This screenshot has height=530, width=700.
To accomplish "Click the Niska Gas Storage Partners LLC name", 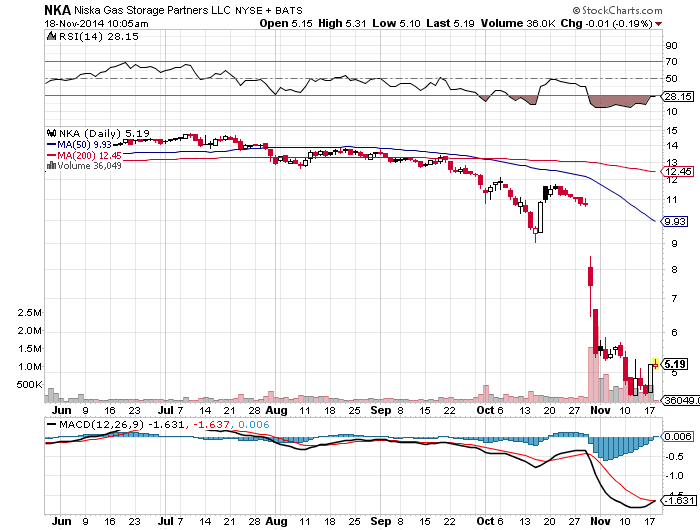I will click(152, 10).
